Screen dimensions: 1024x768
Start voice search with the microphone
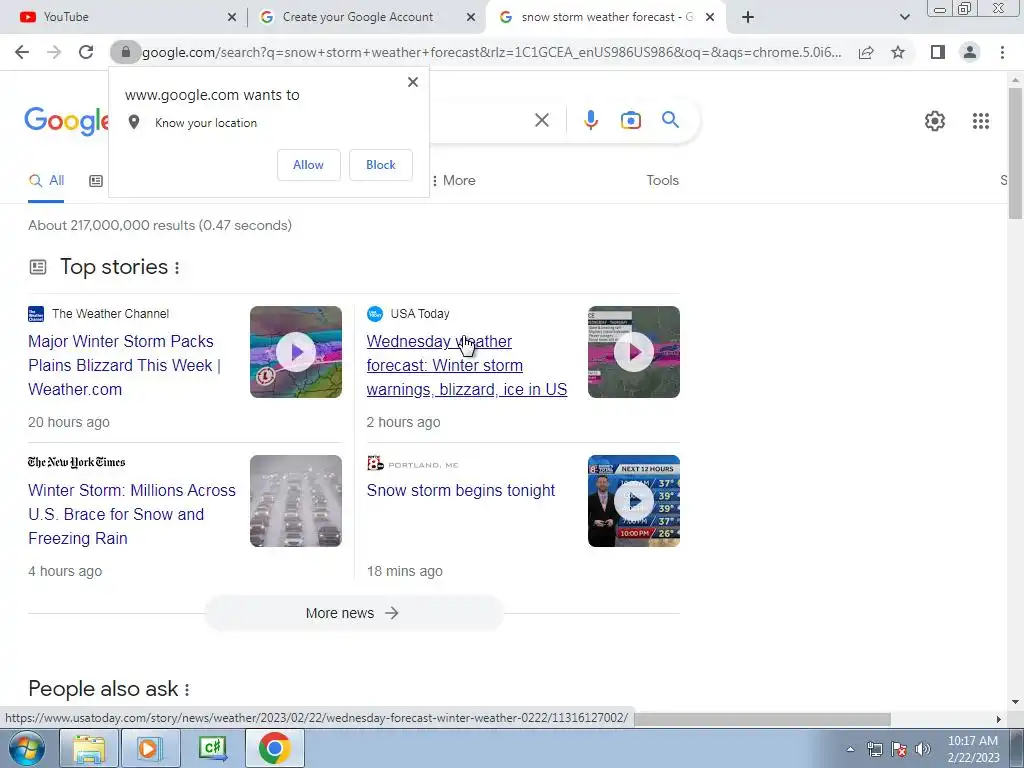coord(590,120)
